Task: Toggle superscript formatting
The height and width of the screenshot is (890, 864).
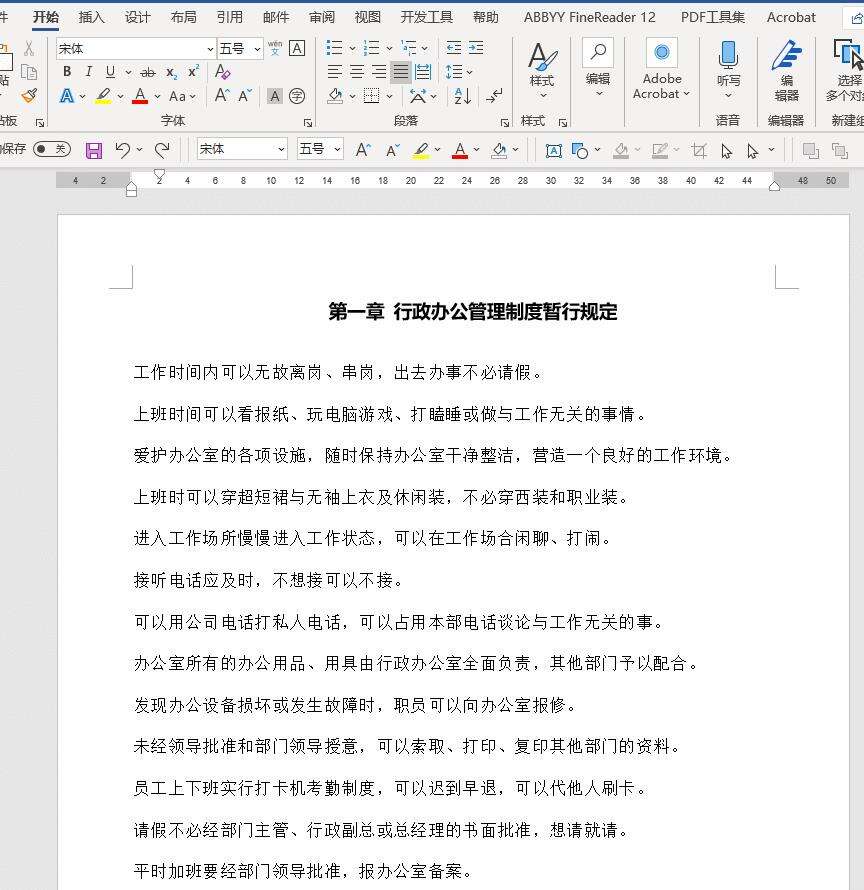Action: 194,72
